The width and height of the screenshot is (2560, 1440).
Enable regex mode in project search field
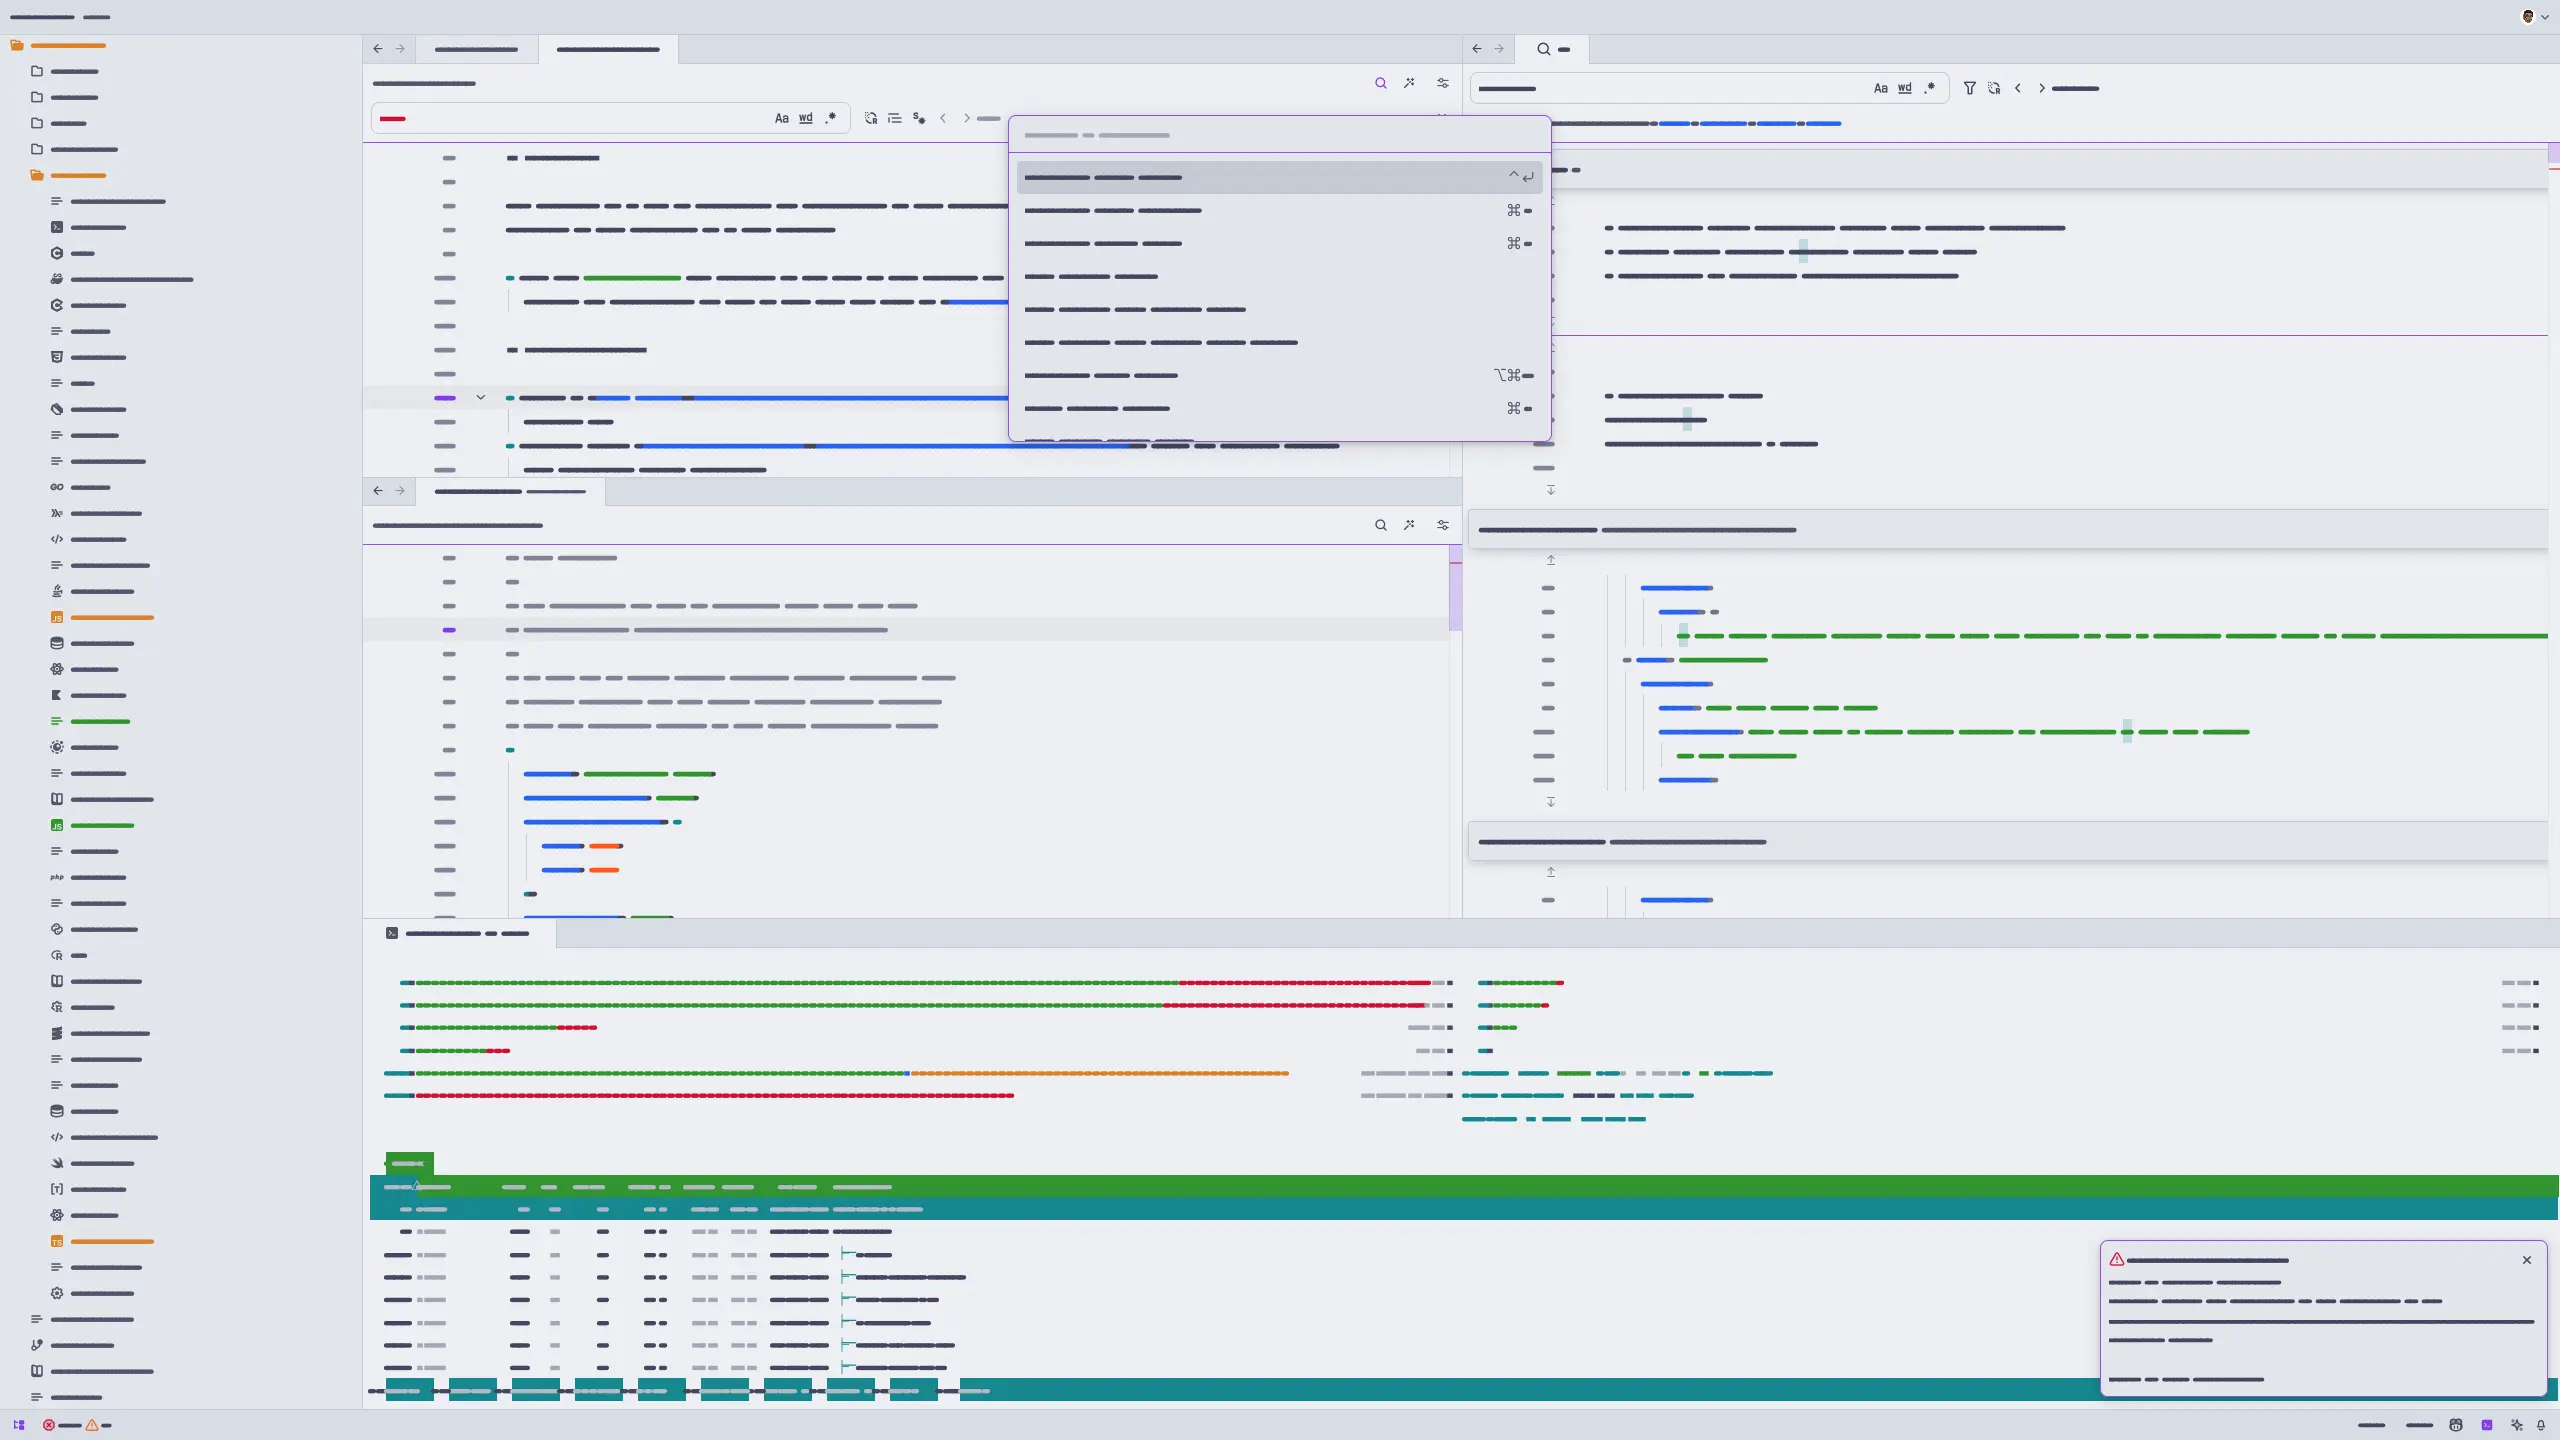coord(1929,88)
